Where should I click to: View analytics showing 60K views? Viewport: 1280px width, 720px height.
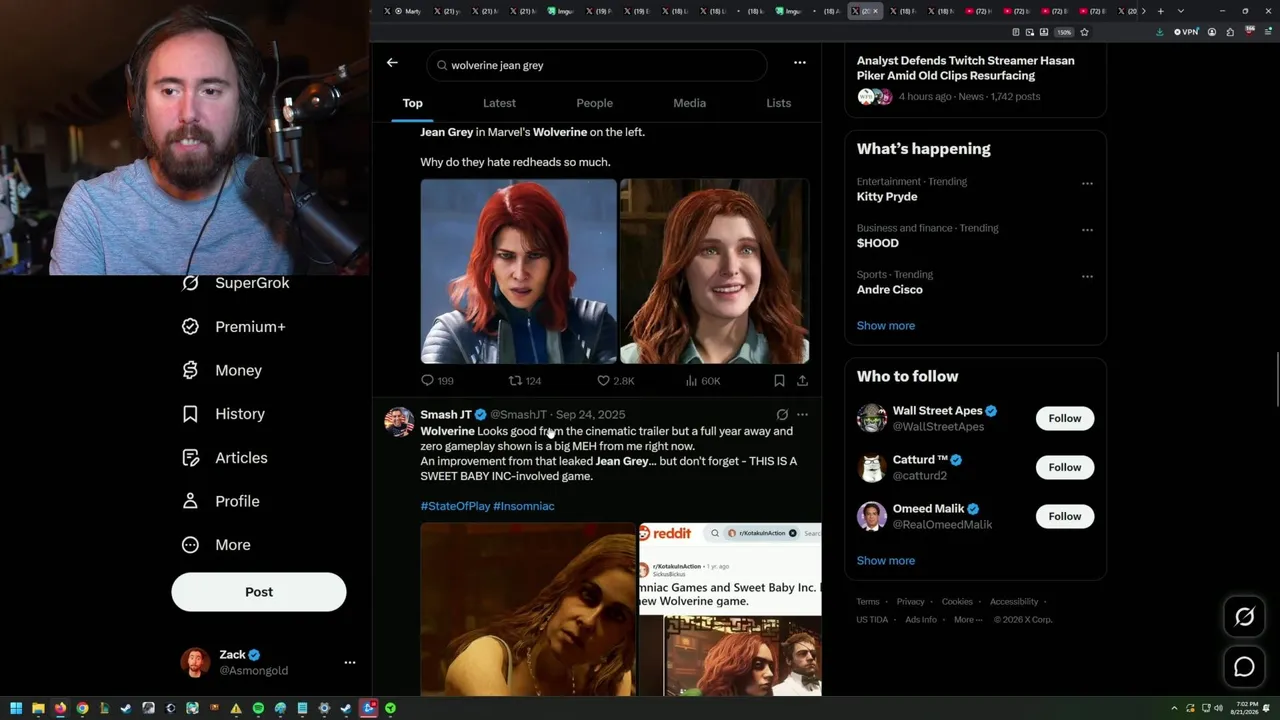pyautogui.click(x=703, y=381)
